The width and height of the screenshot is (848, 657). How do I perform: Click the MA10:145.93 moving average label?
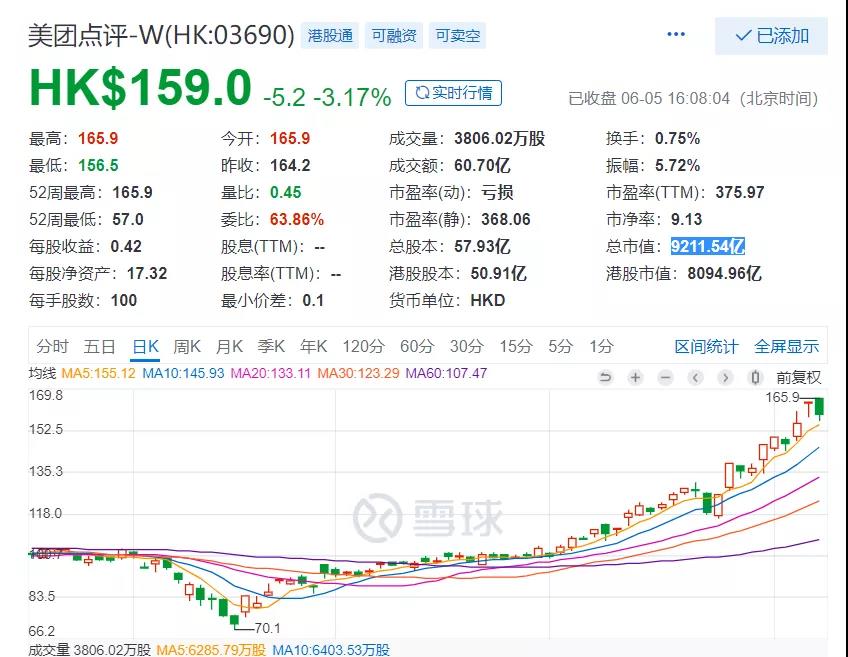183,373
